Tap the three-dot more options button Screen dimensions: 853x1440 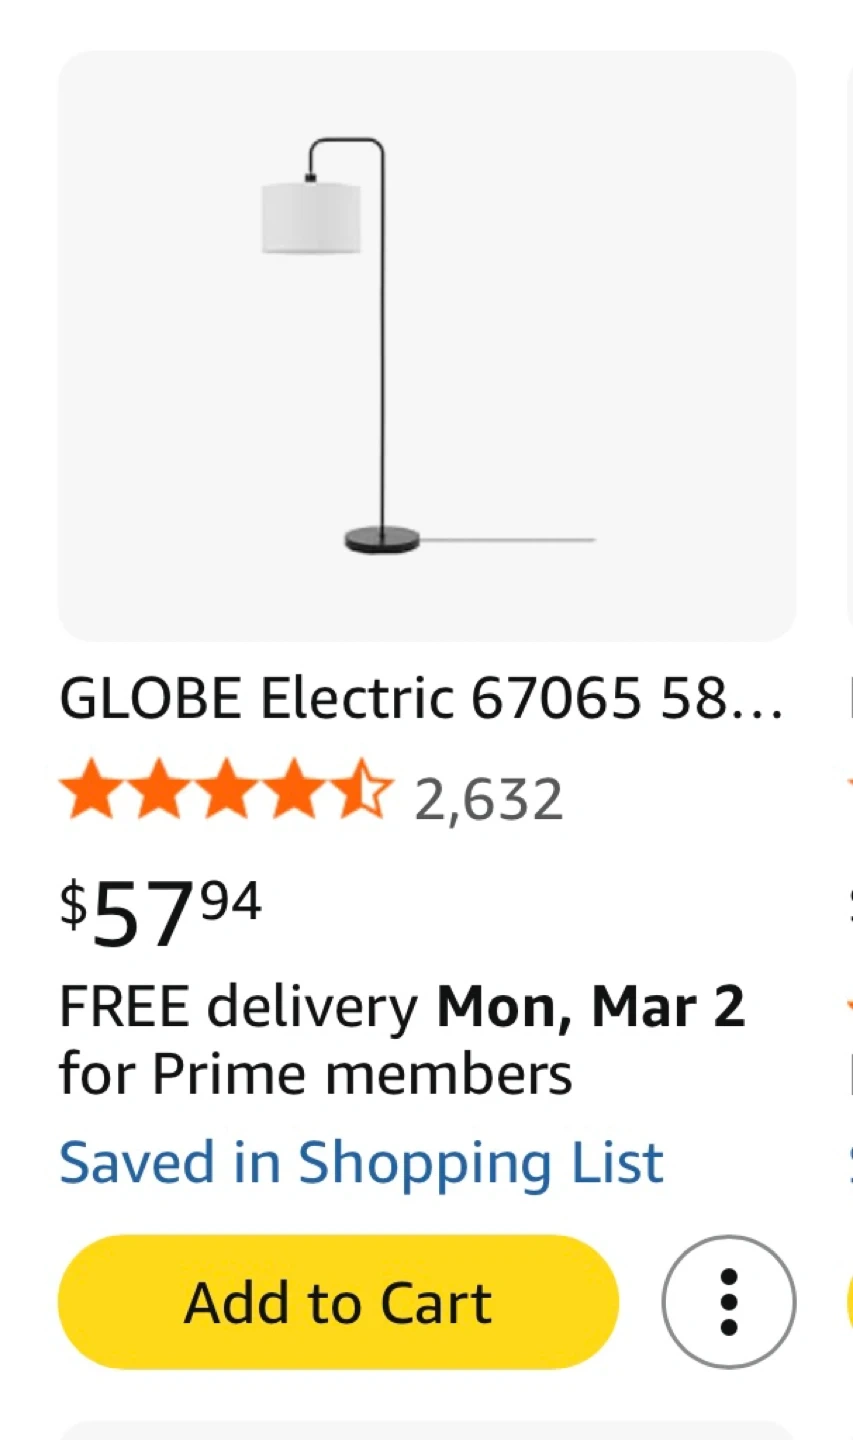(x=728, y=1302)
